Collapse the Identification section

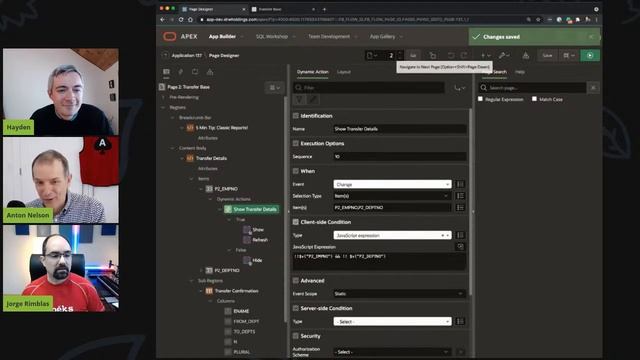coord(296,116)
